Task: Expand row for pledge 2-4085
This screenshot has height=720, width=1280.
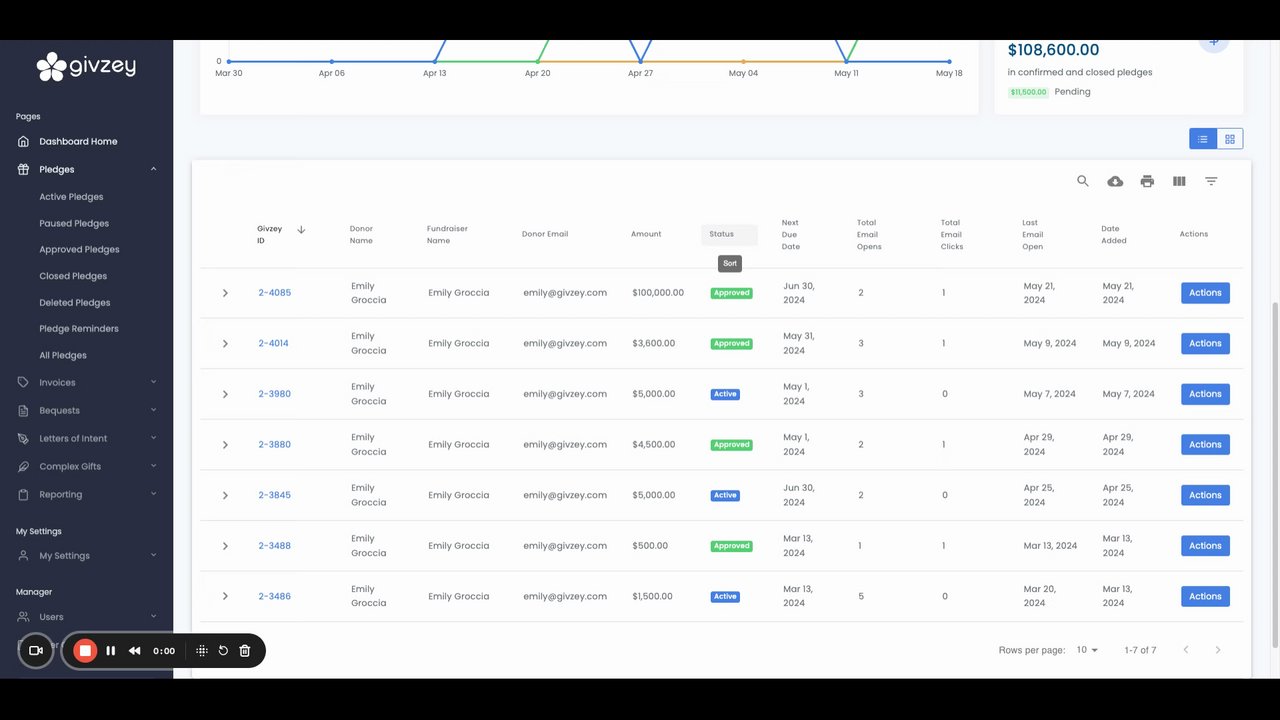Action: tap(225, 293)
